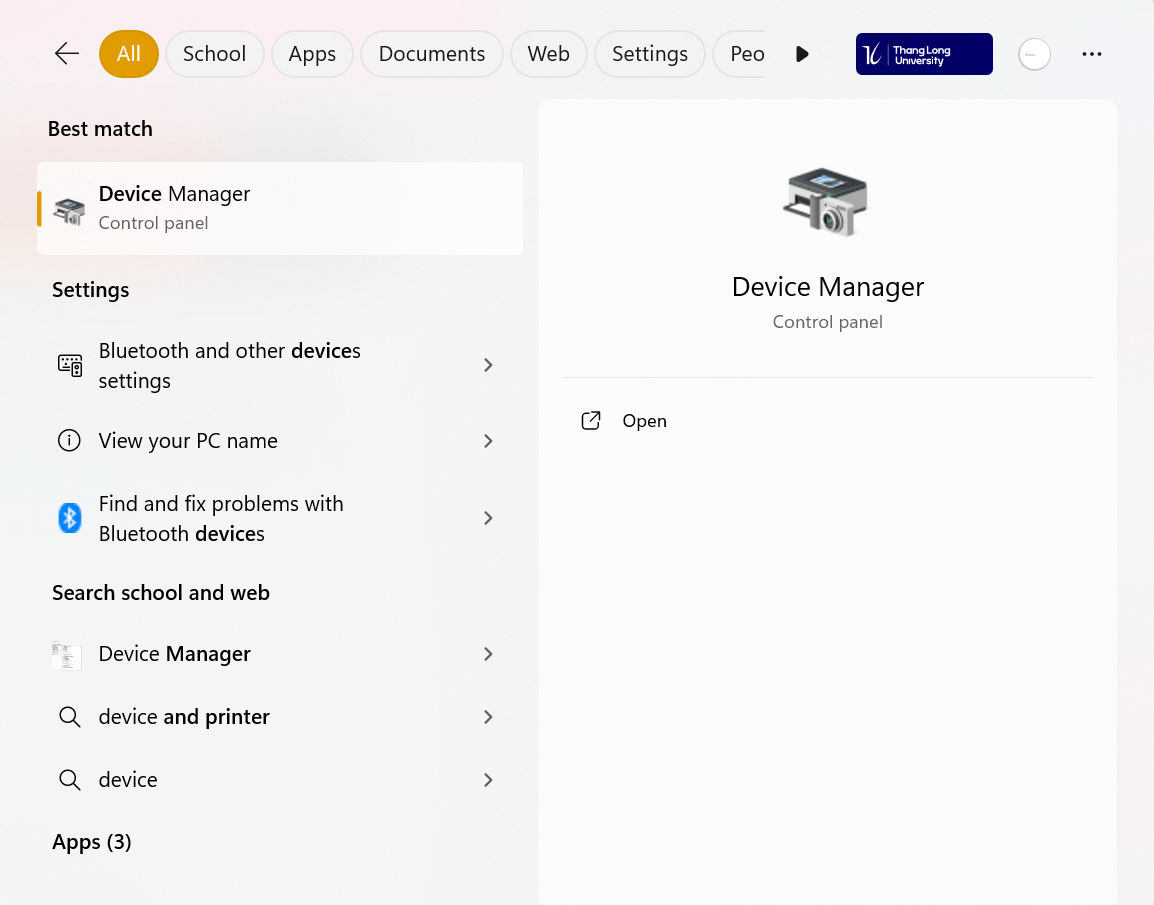Click the Bluetooth icon for fixing problems
Image resolution: width=1154 pixels, height=905 pixels.
coord(69,518)
